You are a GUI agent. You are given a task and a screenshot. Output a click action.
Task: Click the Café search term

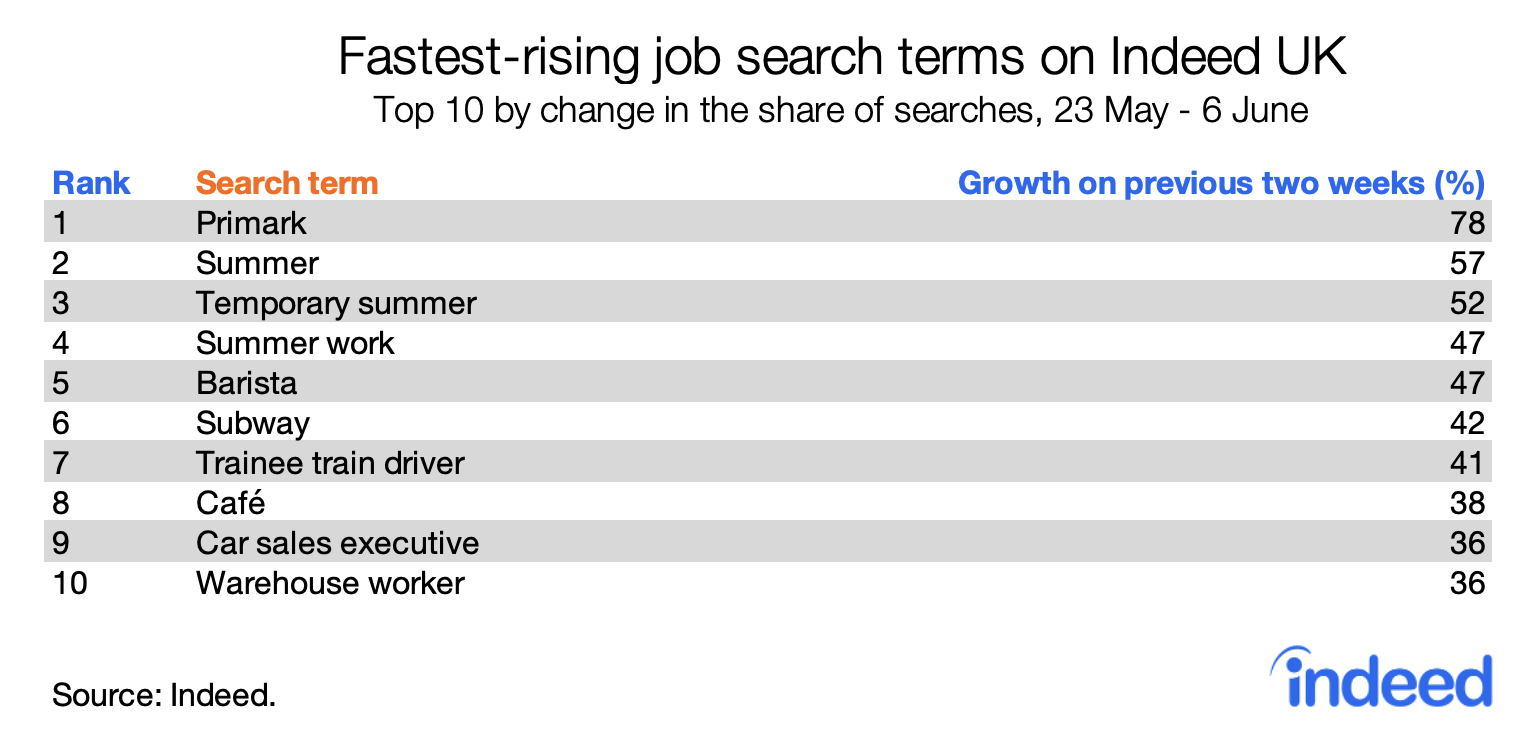coord(231,503)
